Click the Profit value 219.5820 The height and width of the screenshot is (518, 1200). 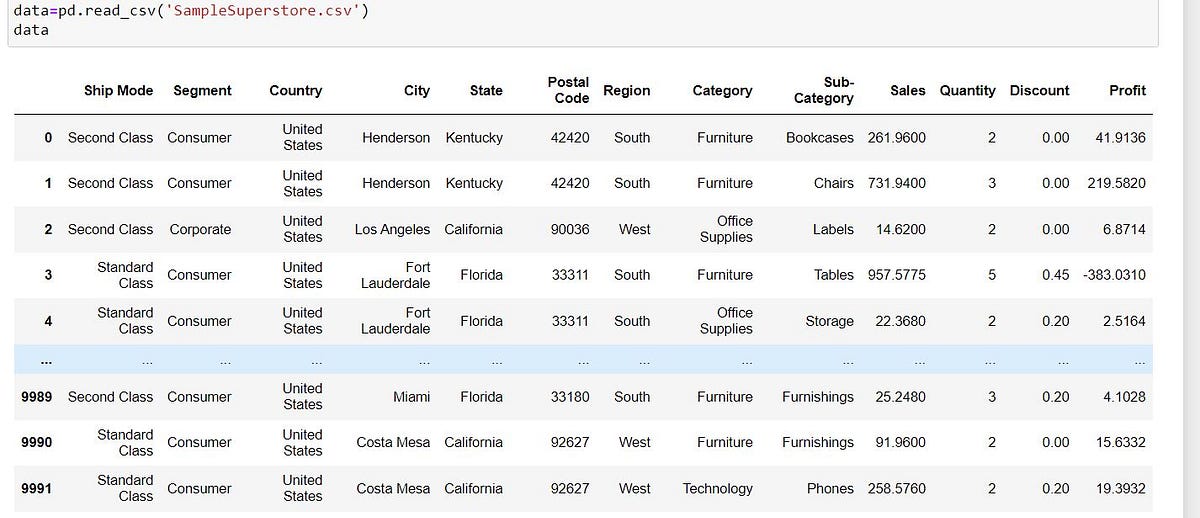[1117, 183]
